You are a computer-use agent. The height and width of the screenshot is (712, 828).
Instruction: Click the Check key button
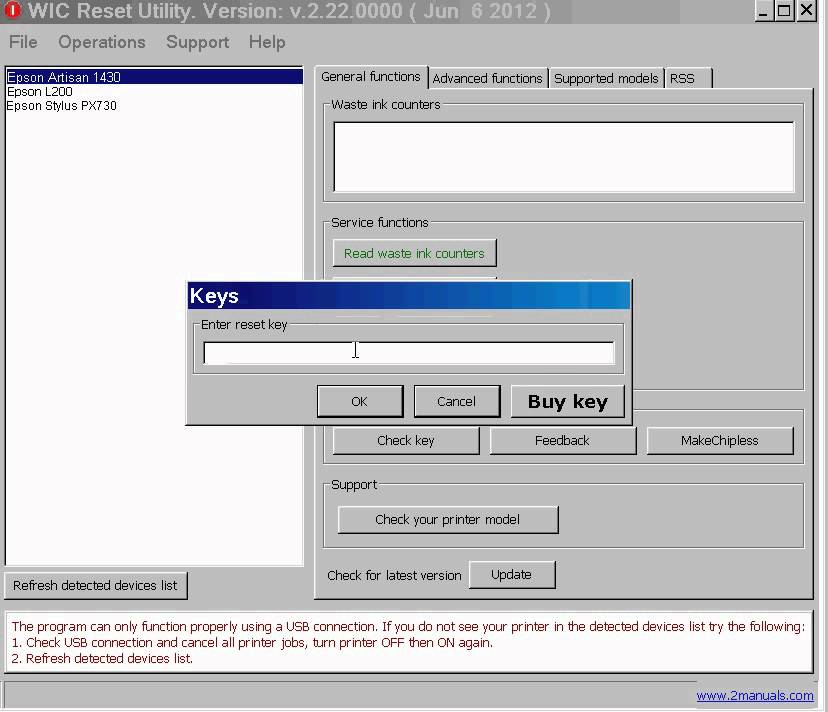(x=406, y=441)
